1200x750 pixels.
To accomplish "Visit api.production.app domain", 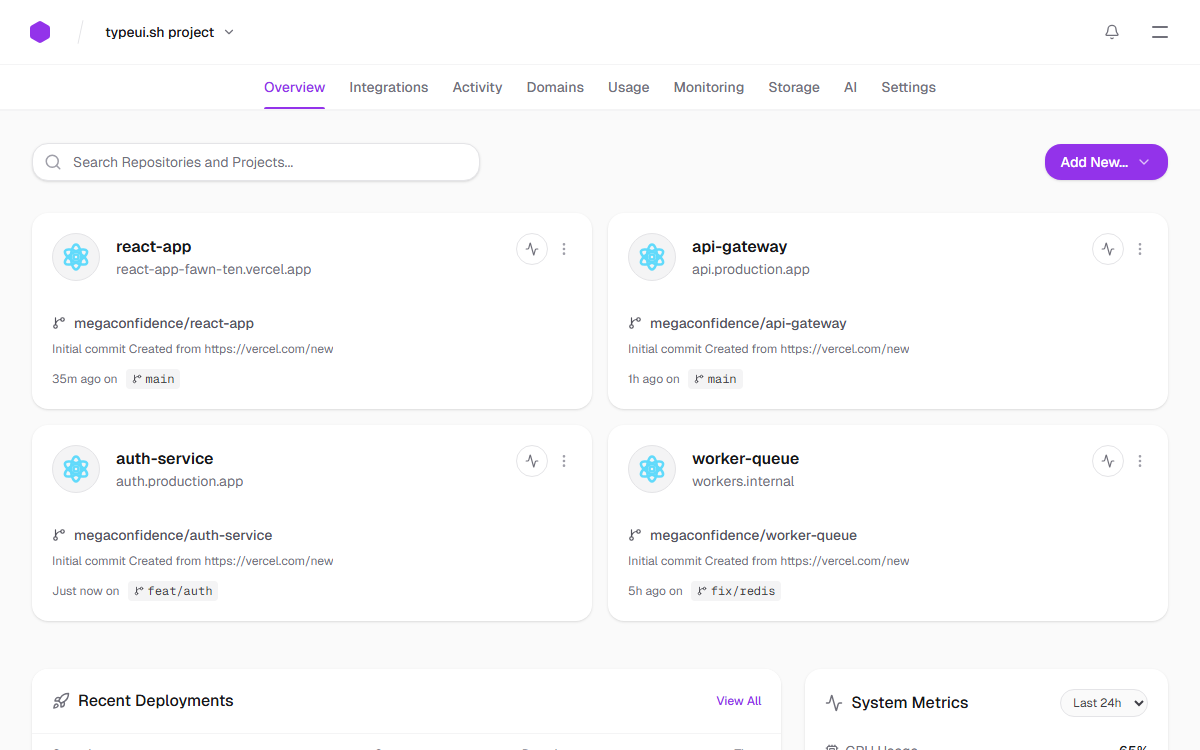I will click(751, 269).
